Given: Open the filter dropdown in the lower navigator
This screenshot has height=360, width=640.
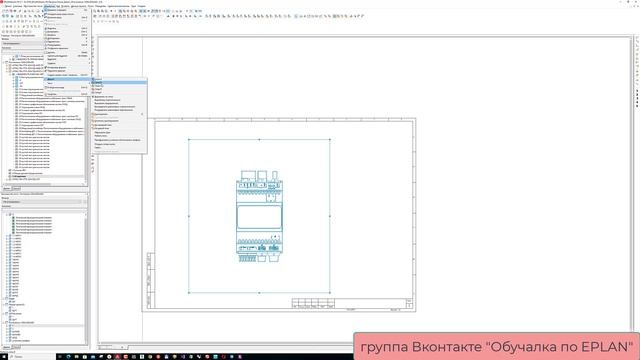Looking at the screenshot, I should pyautogui.click(x=42, y=202).
